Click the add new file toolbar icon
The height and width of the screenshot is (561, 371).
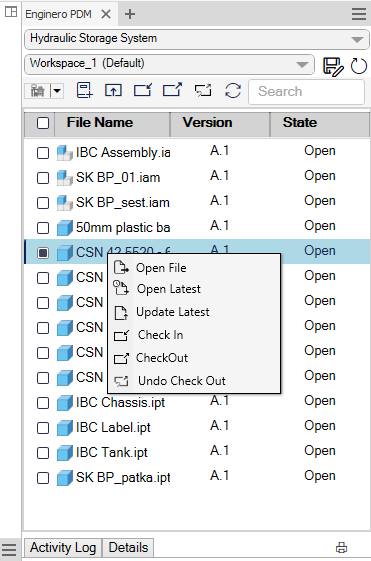(x=85, y=90)
